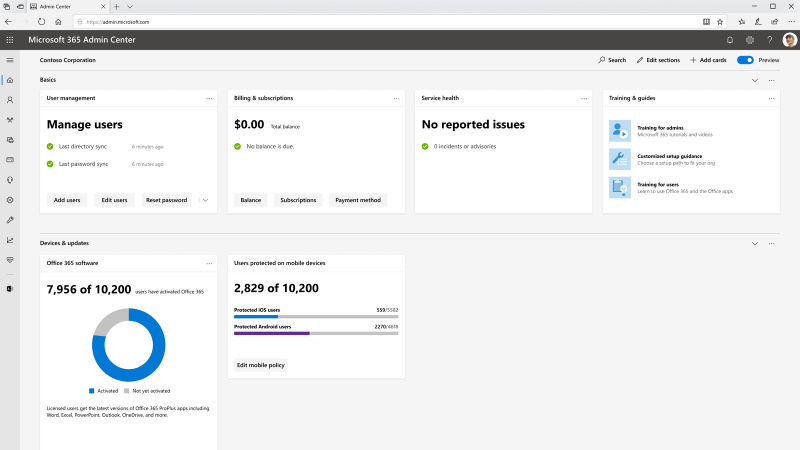Open Resources icon in sidebar

[10, 140]
